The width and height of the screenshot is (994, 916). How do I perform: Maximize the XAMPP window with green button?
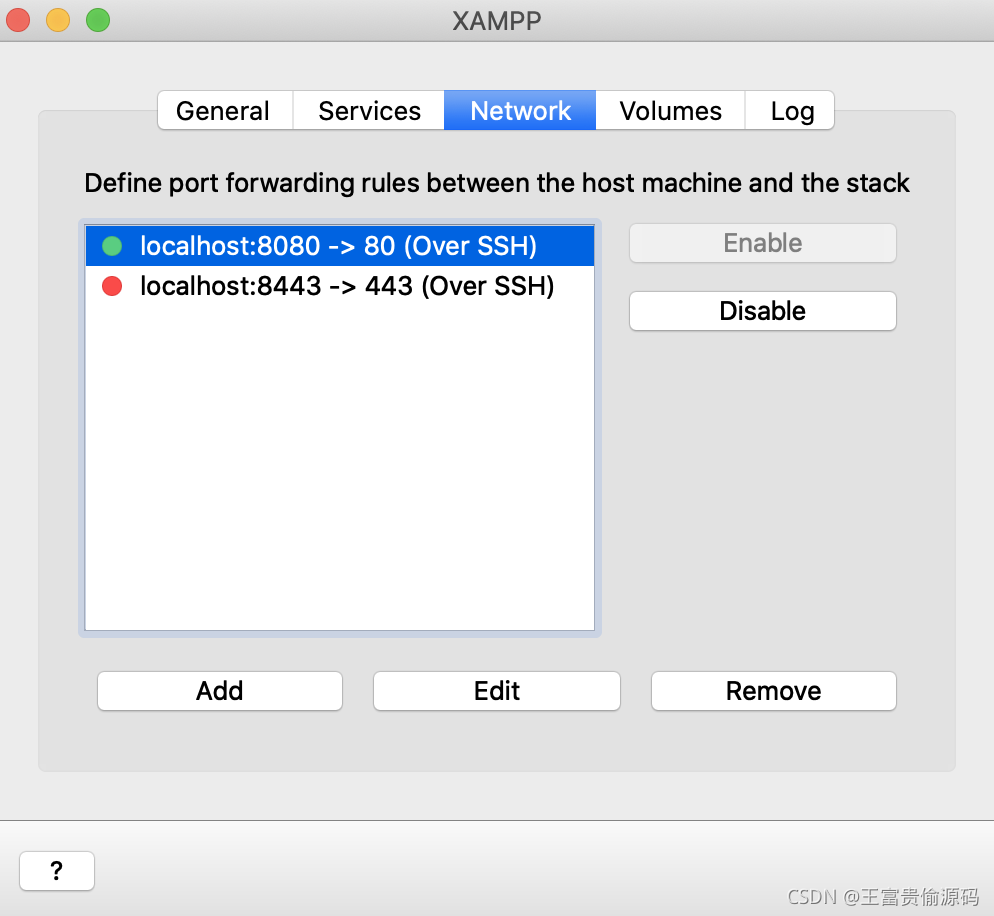tap(98, 20)
